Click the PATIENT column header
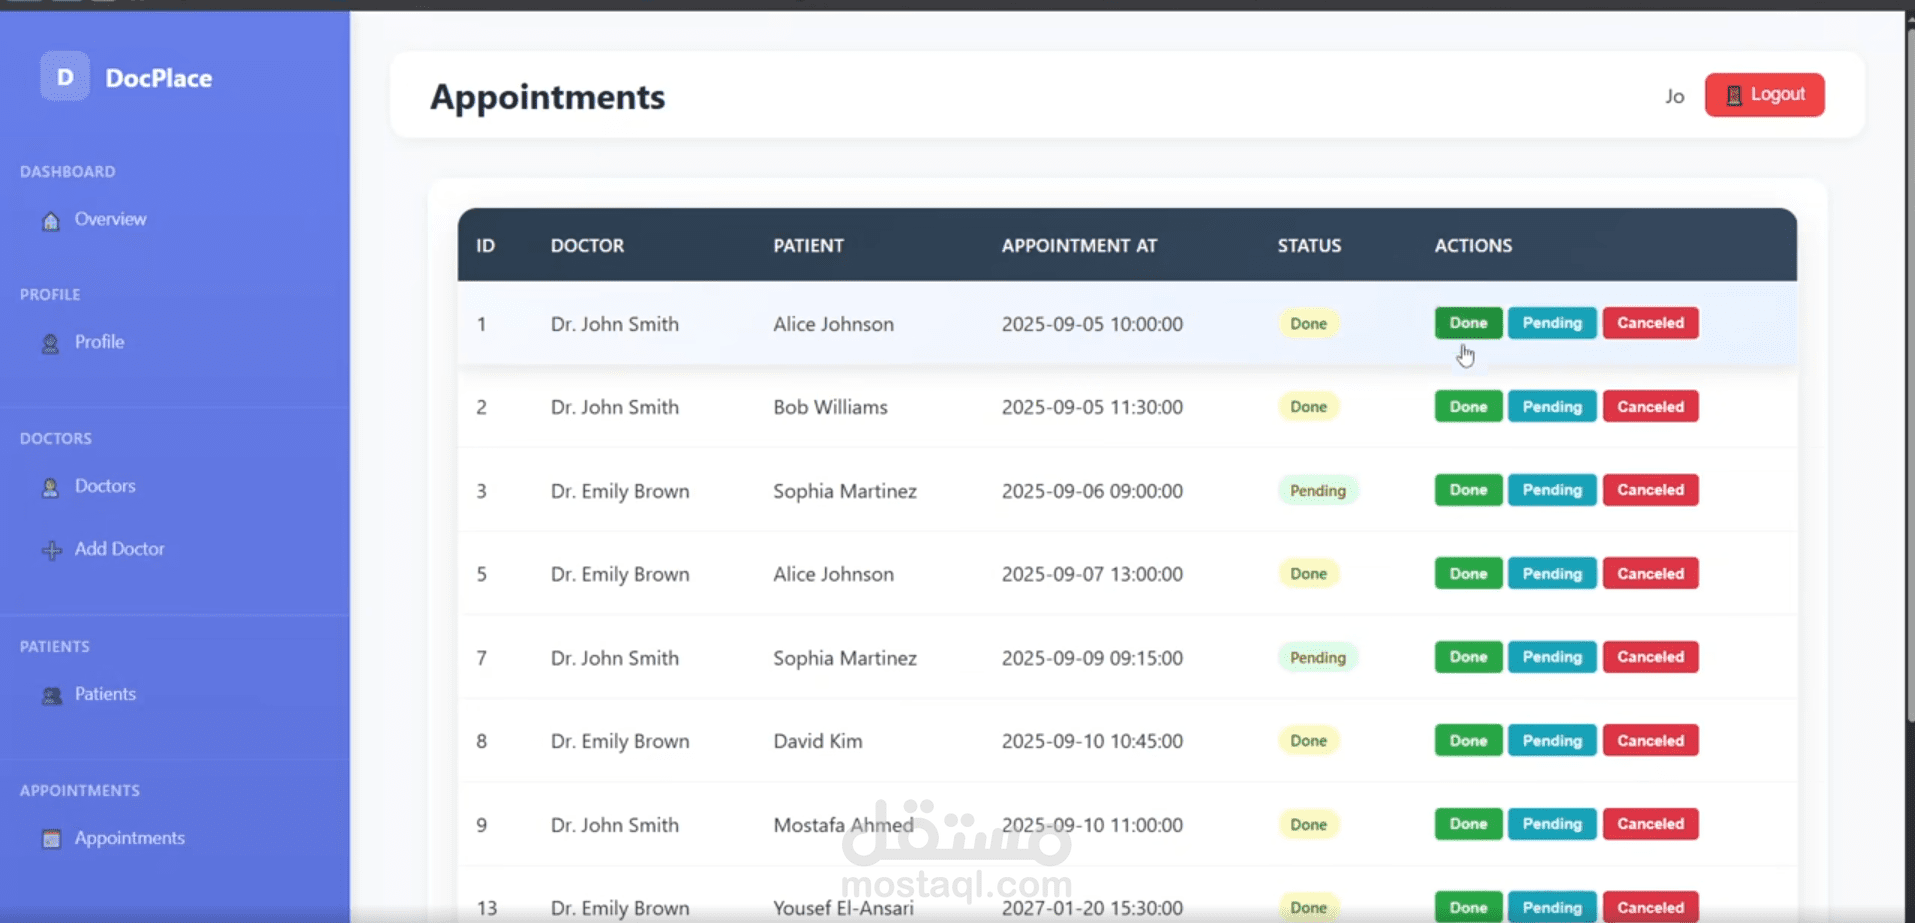 coord(808,246)
